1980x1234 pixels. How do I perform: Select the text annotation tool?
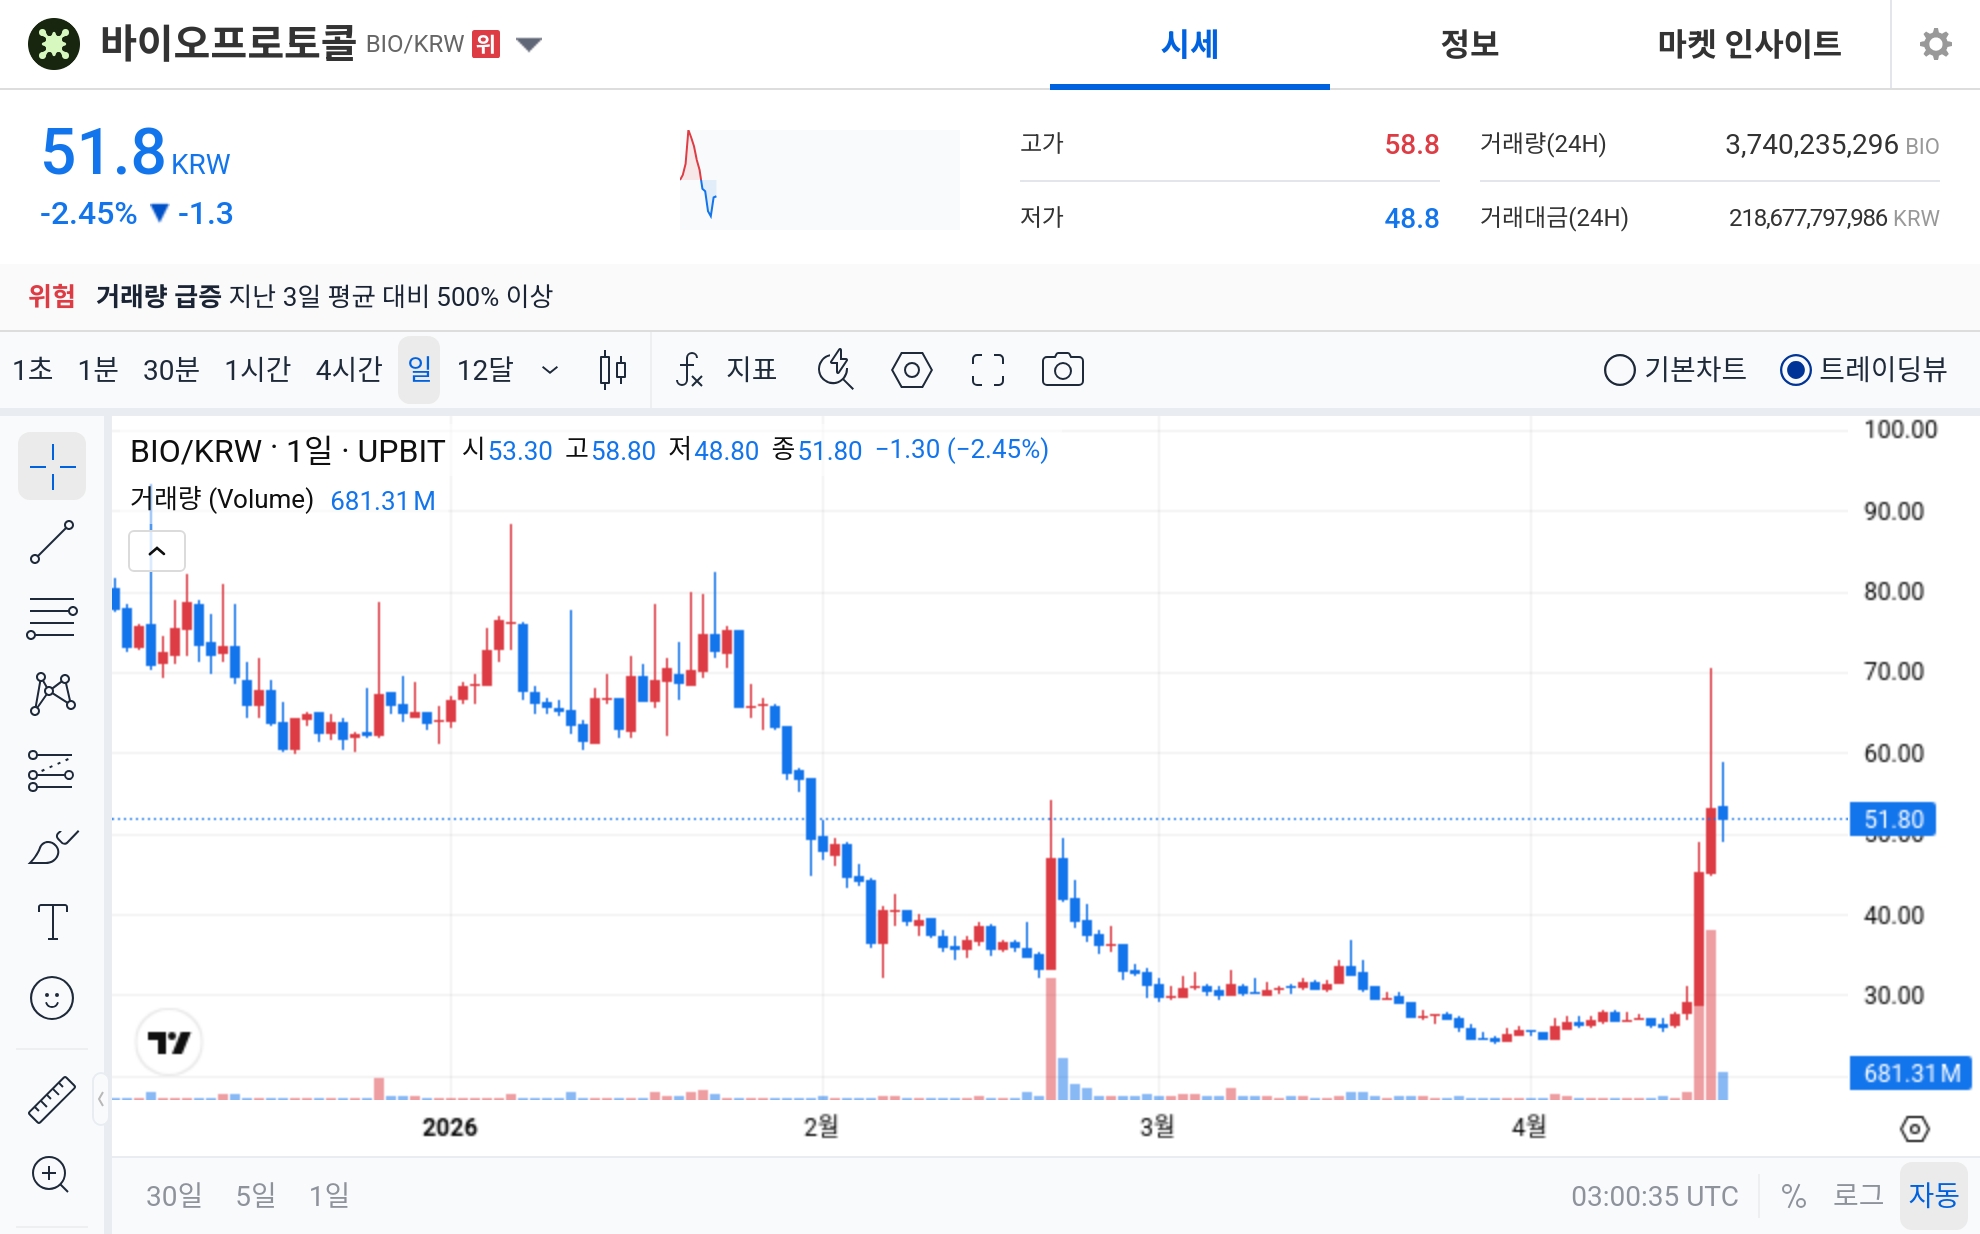(x=53, y=922)
